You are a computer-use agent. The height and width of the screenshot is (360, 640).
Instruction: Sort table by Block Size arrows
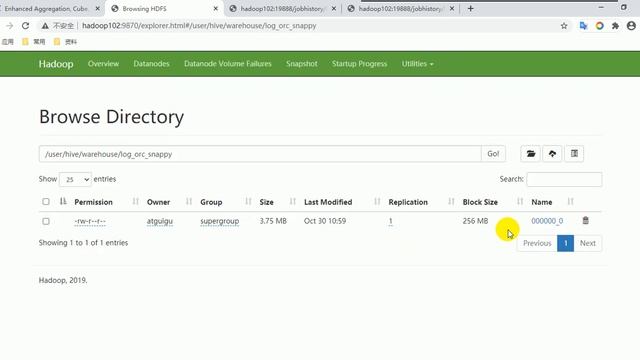520,202
